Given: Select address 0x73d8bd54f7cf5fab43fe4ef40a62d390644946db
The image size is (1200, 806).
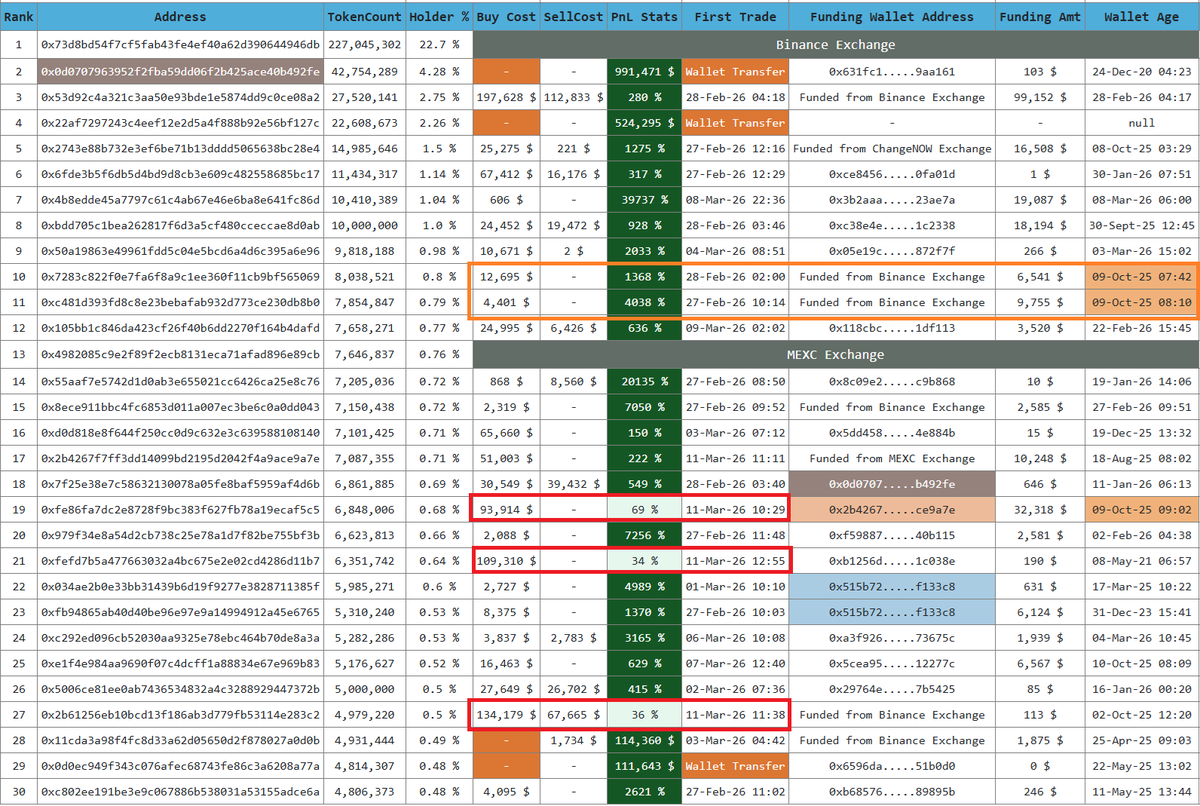Looking at the screenshot, I should tap(180, 45).
